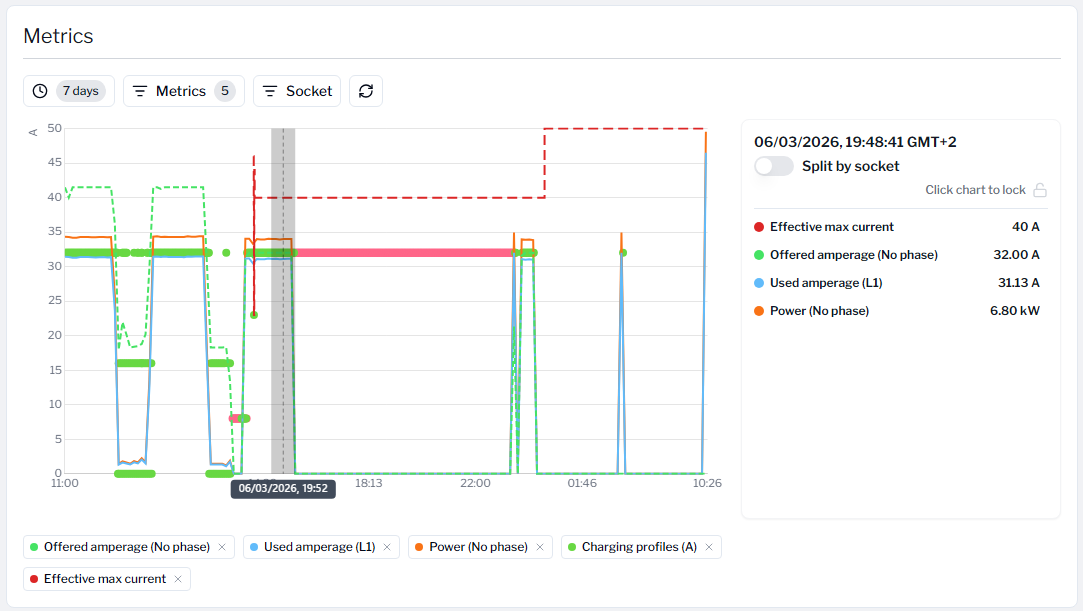Image resolution: width=1083 pixels, height=611 pixels.
Task: Open the Metrics filter dropdown
Action: [x=183, y=91]
